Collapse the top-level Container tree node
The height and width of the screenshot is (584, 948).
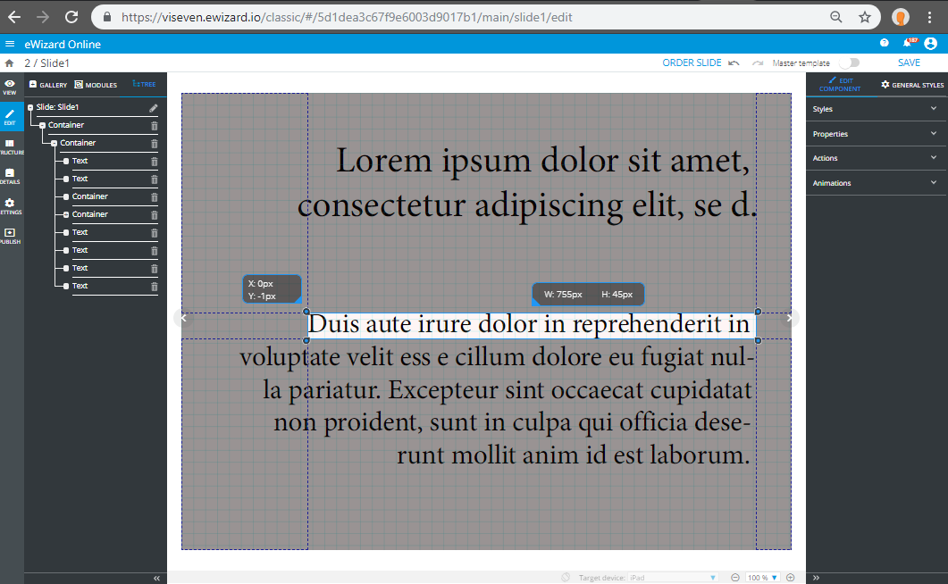click(x=42, y=125)
